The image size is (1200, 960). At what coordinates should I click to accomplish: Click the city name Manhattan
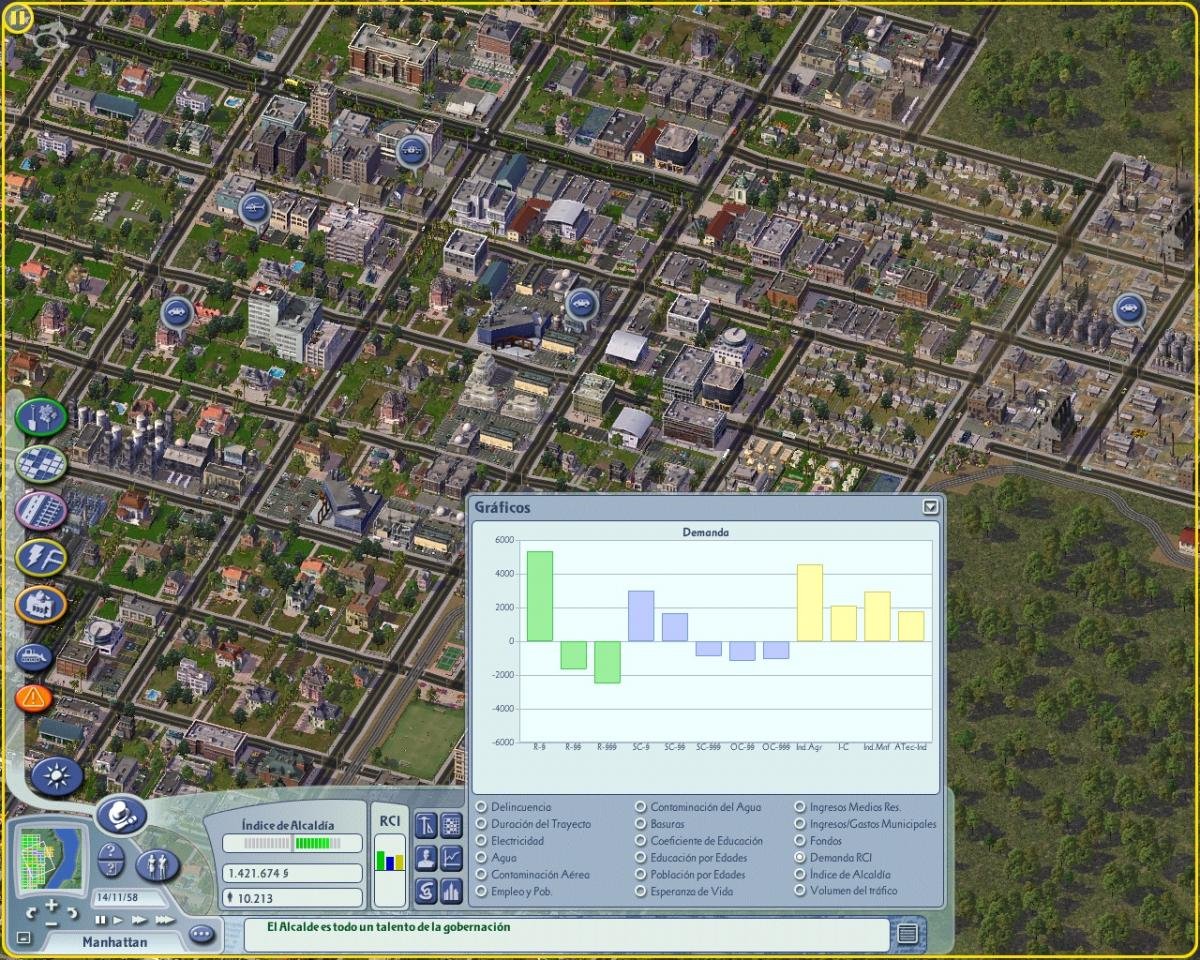[x=115, y=942]
